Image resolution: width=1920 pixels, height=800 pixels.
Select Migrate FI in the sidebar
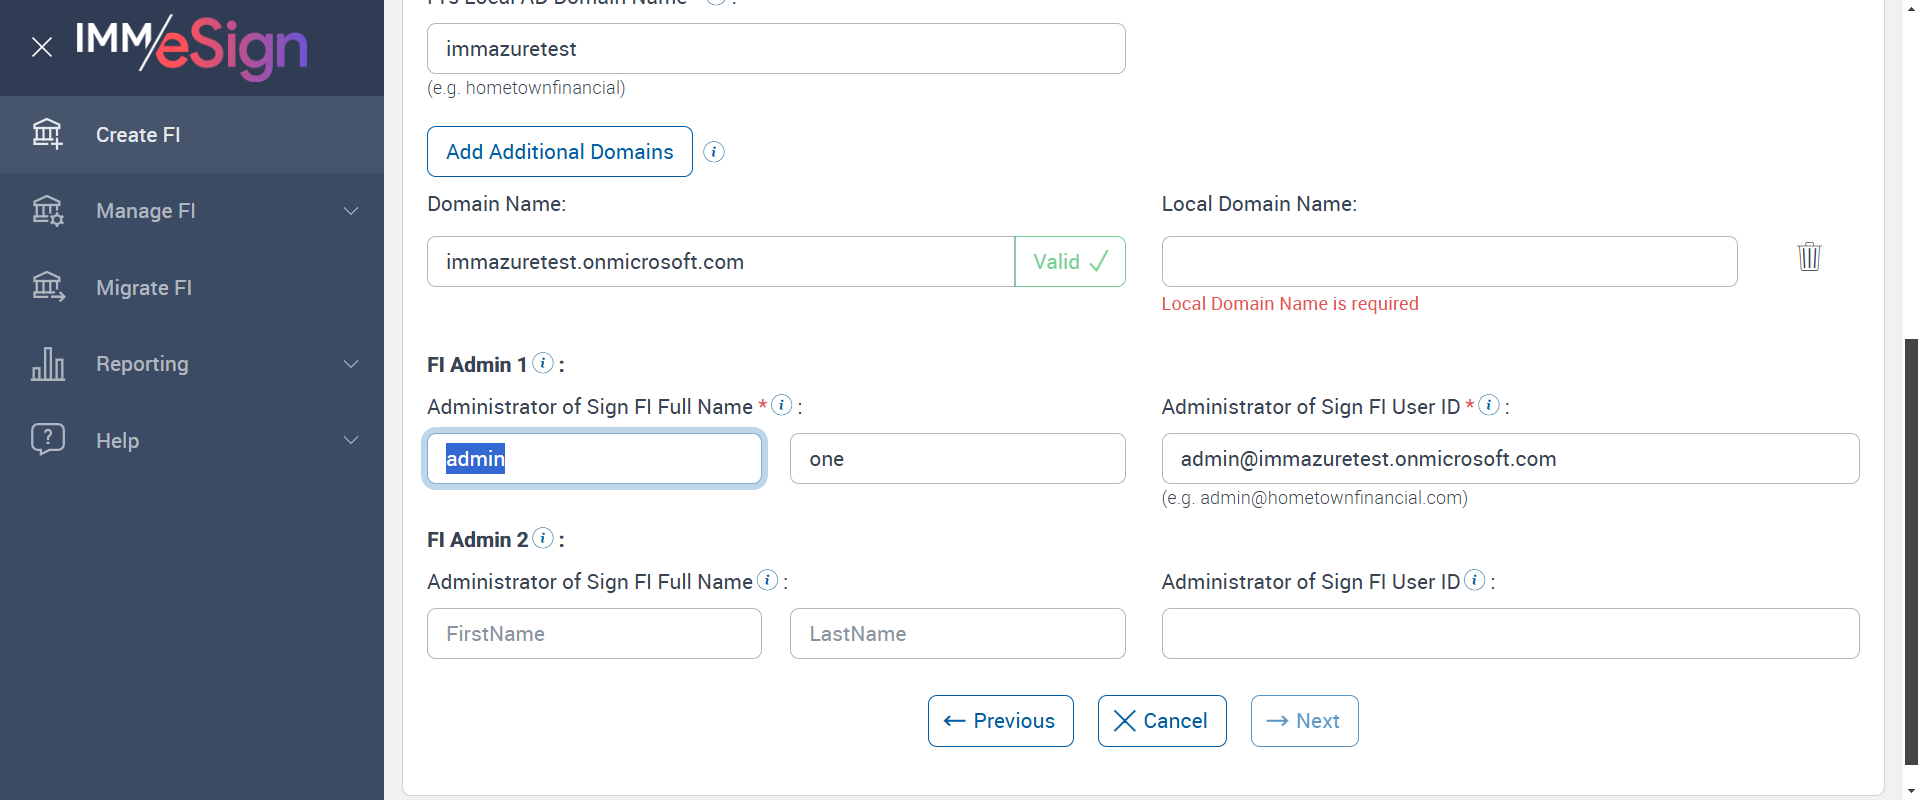tap(144, 288)
